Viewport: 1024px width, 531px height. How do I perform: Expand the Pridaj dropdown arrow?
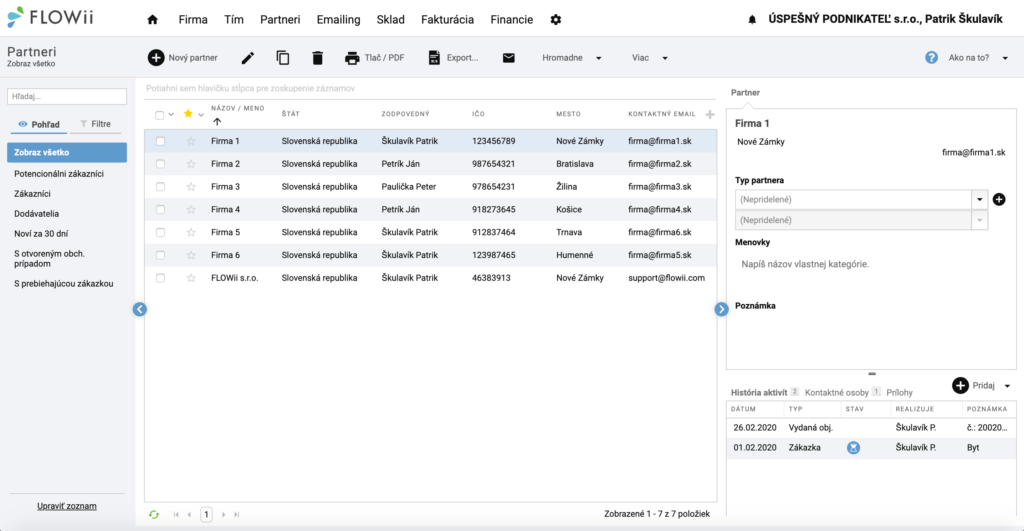(1007, 386)
